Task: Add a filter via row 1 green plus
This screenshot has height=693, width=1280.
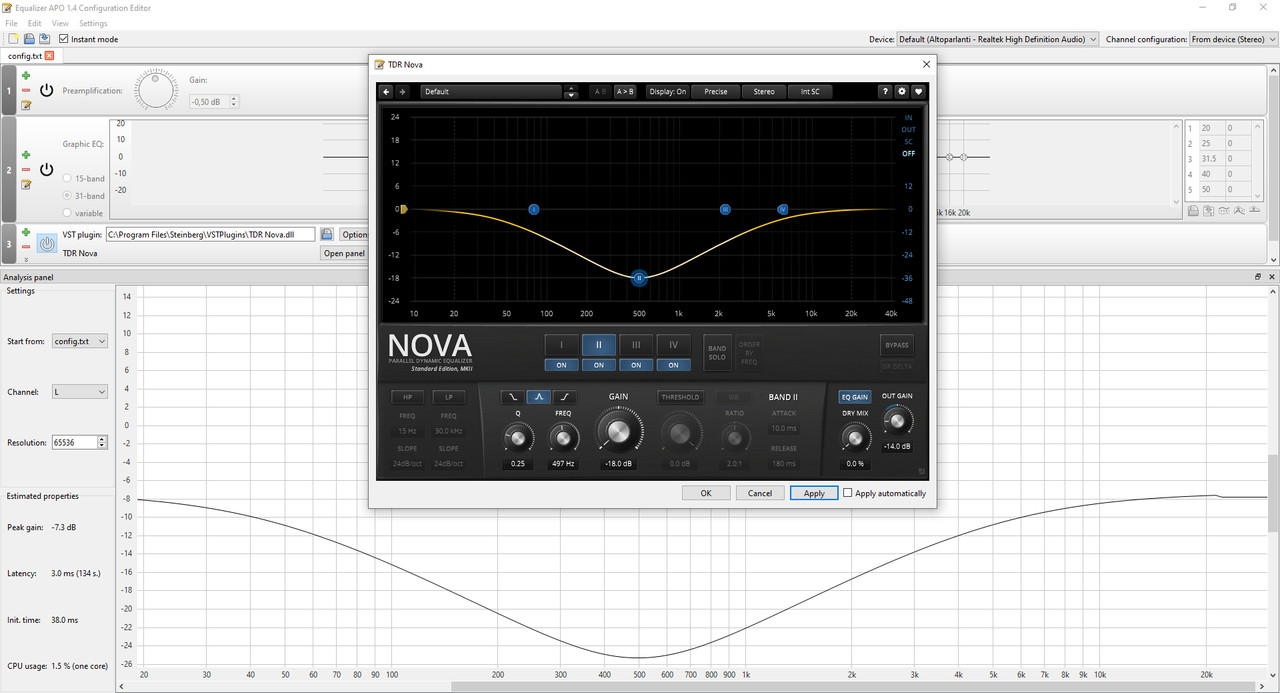Action: tap(26, 76)
